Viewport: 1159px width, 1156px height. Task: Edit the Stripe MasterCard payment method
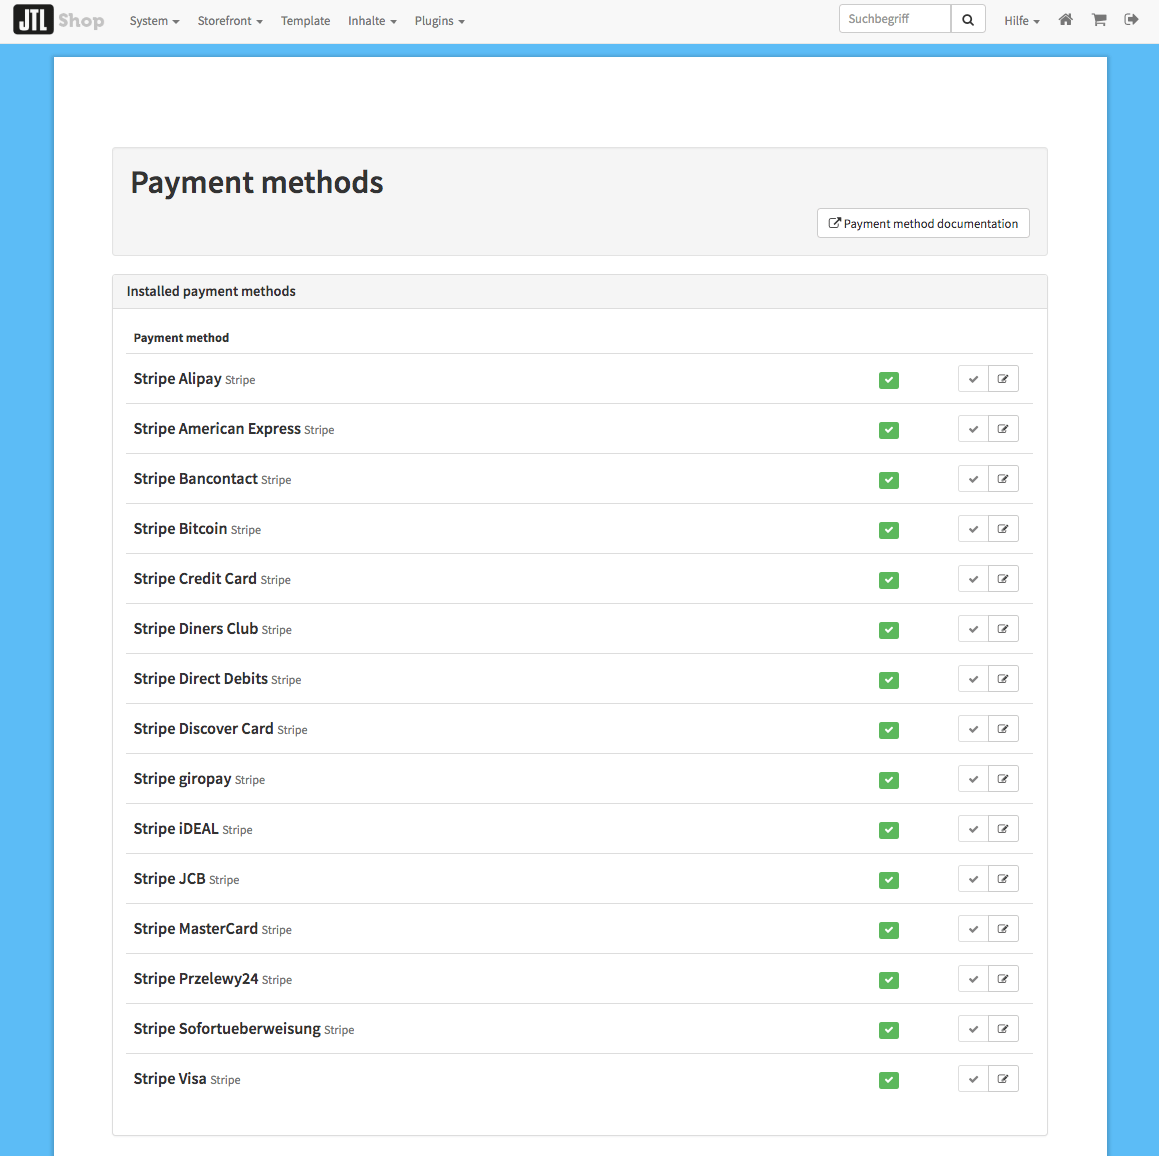[x=1003, y=929]
